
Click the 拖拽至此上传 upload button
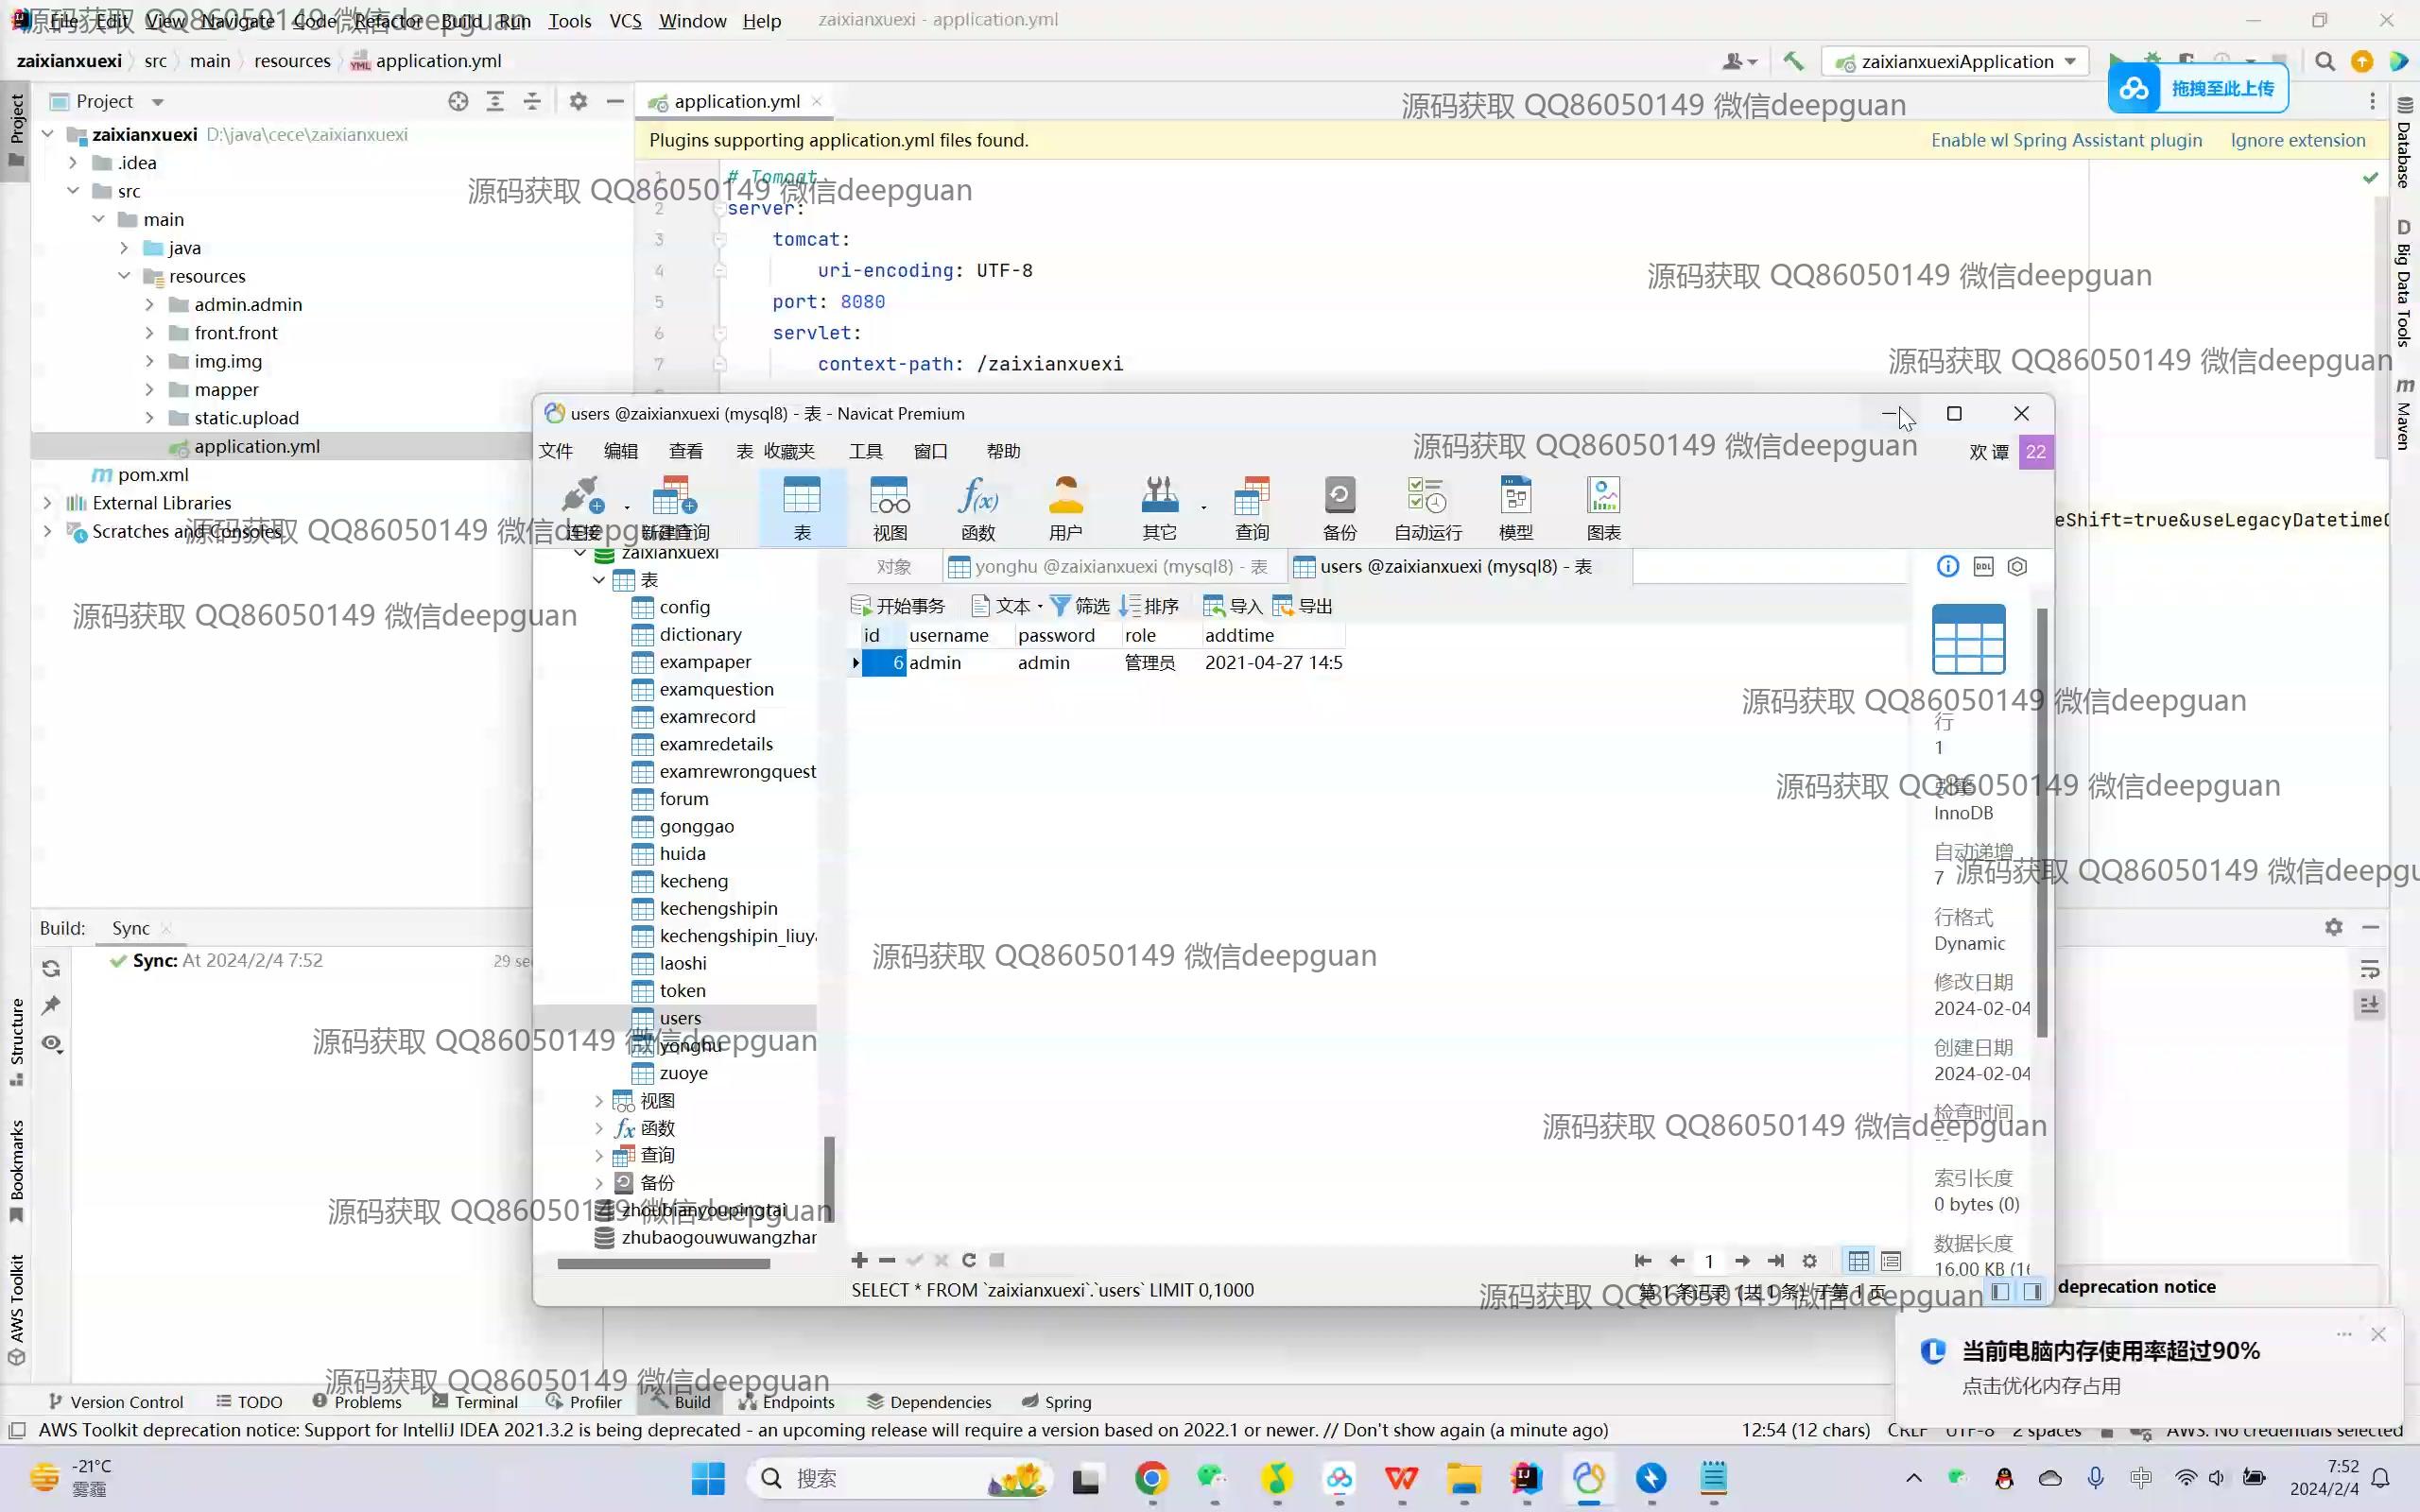click(x=2198, y=89)
